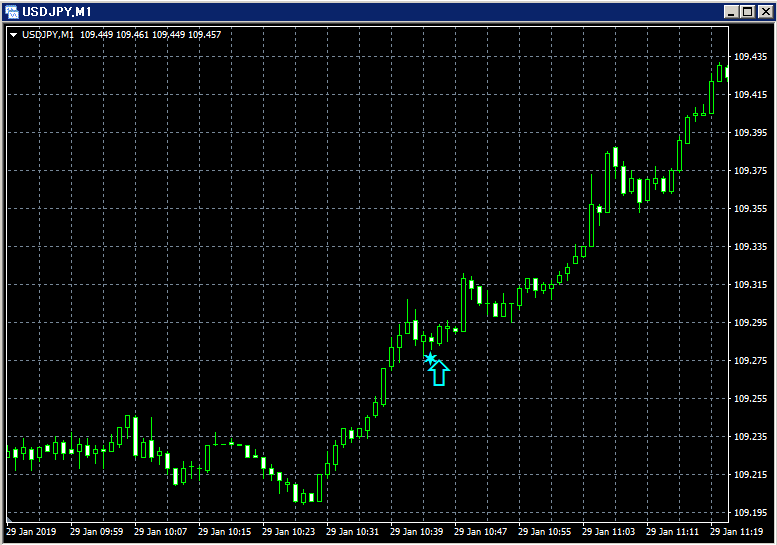777x545 pixels.
Task: Maximize the USDJPY,M1 chart window
Action: coord(748,11)
